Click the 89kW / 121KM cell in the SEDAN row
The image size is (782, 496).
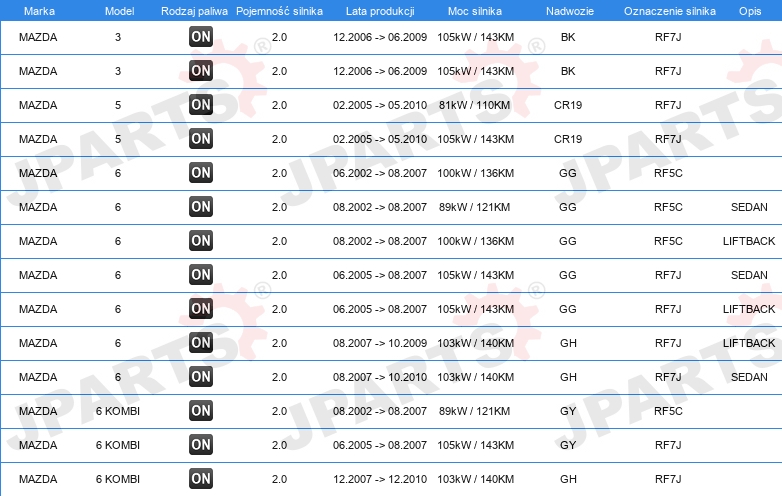(475, 207)
